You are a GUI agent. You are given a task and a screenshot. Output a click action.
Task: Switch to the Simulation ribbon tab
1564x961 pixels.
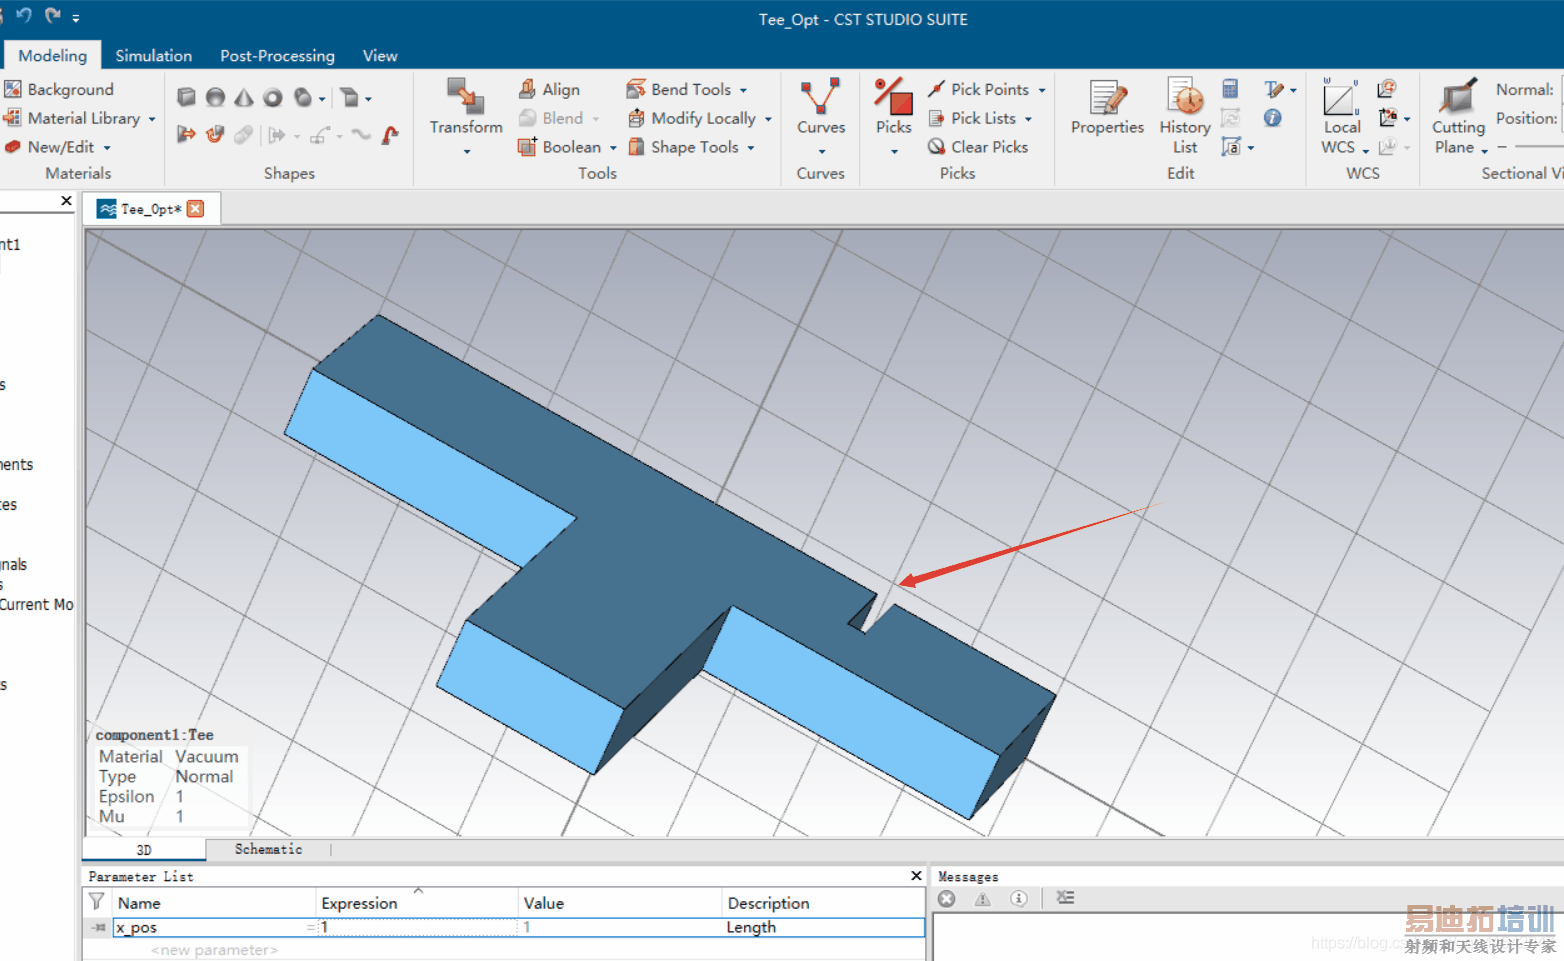tap(153, 55)
